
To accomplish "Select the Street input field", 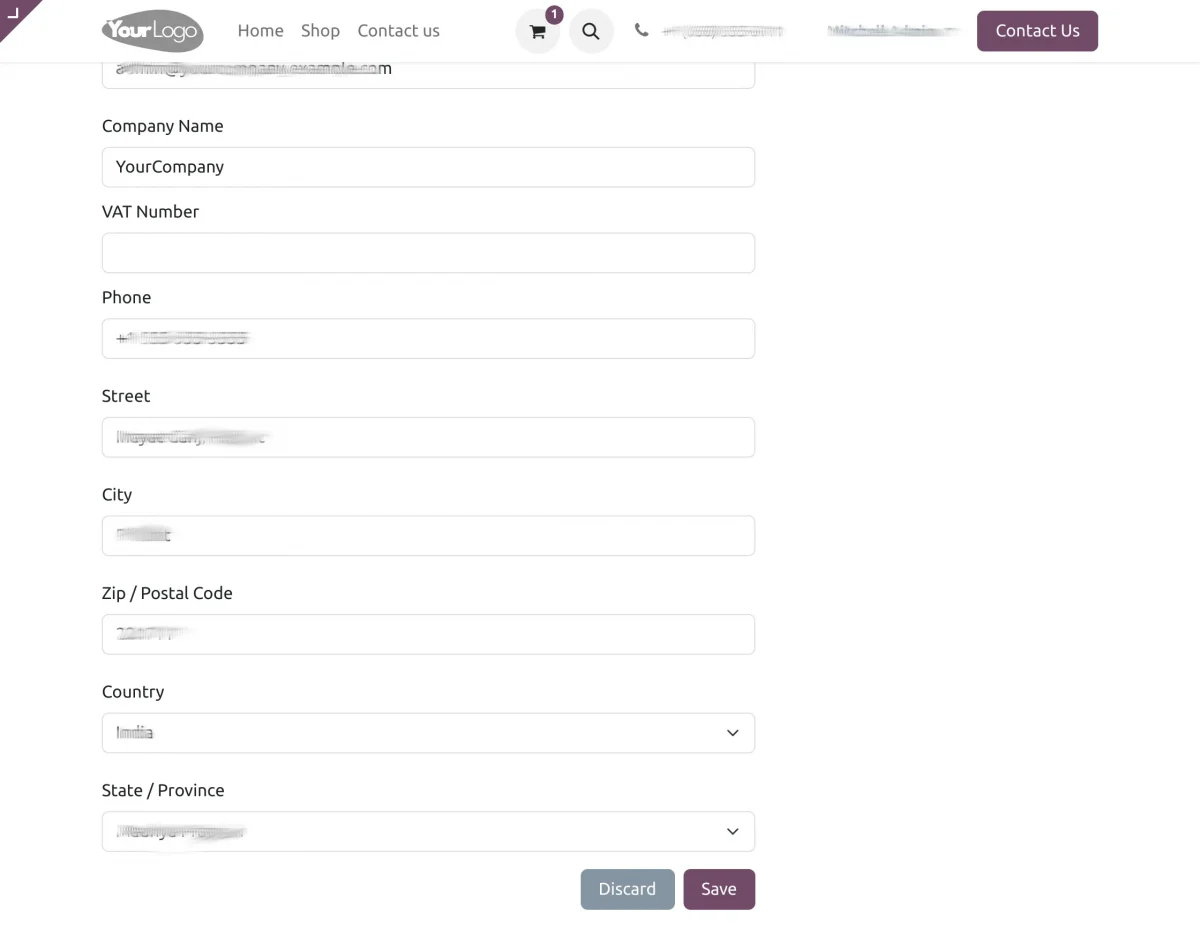I will pos(428,437).
